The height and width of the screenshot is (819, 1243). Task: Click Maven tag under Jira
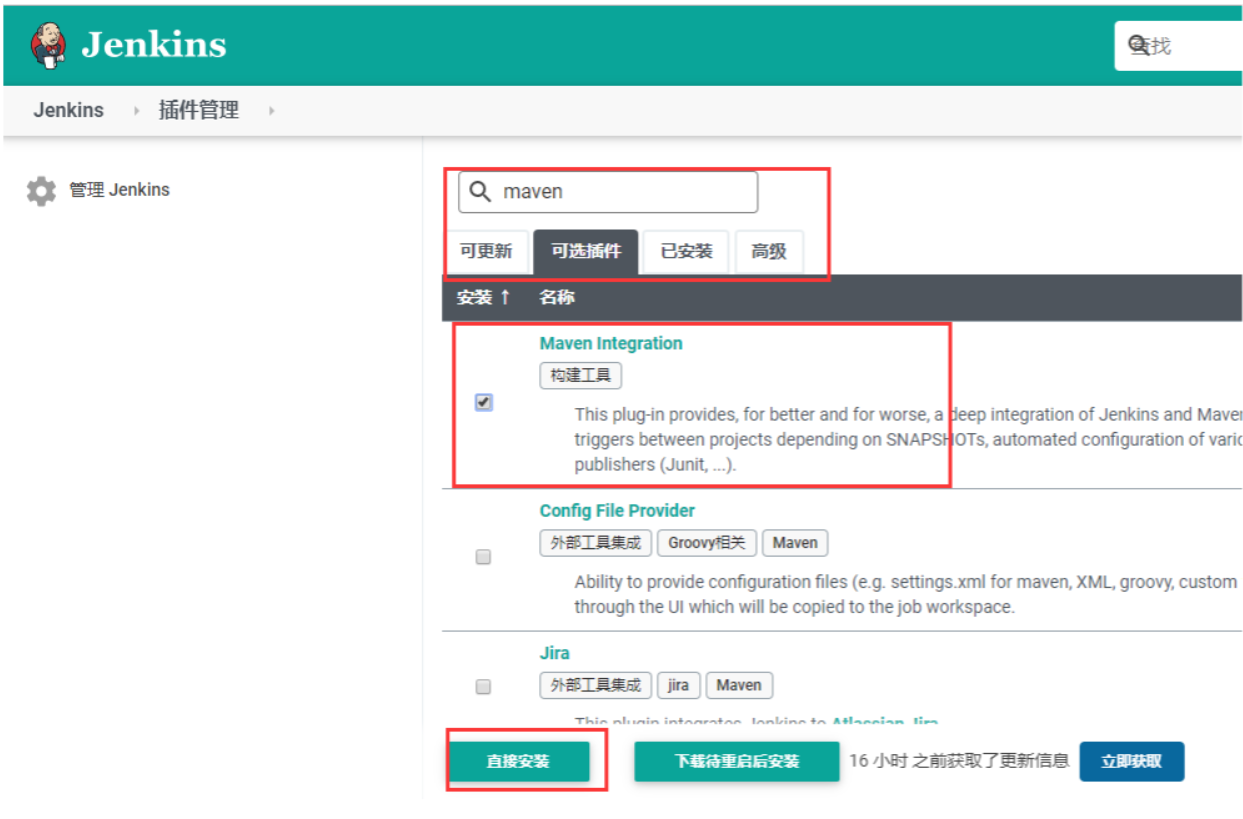(x=739, y=685)
